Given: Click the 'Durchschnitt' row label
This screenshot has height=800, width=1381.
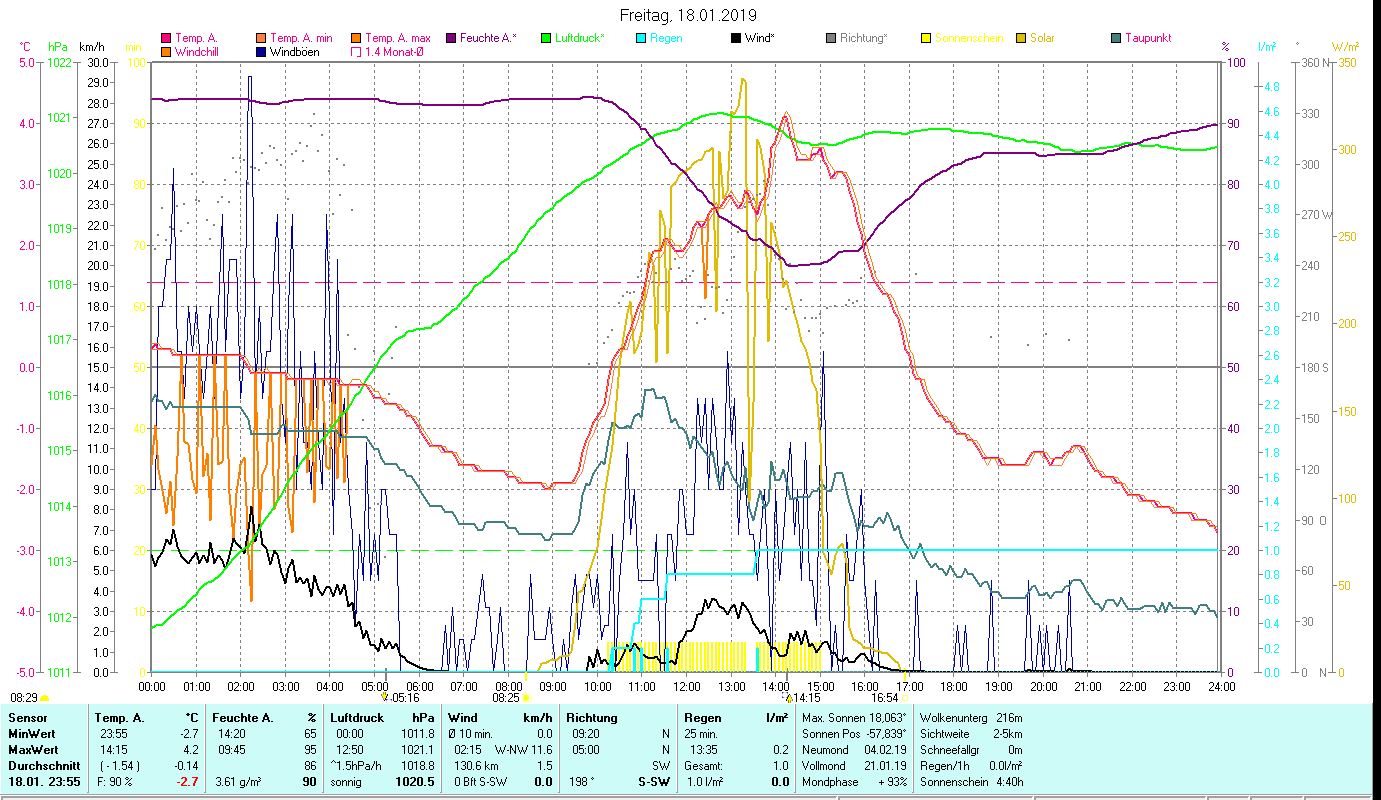Looking at the screenshot, I should (42, 766).
